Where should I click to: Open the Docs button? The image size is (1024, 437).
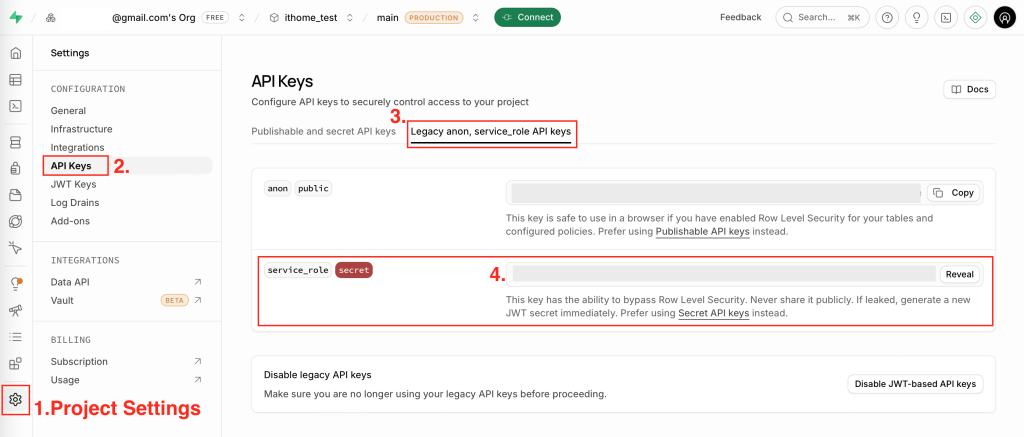pyautogui.click(x=969, y=89)
